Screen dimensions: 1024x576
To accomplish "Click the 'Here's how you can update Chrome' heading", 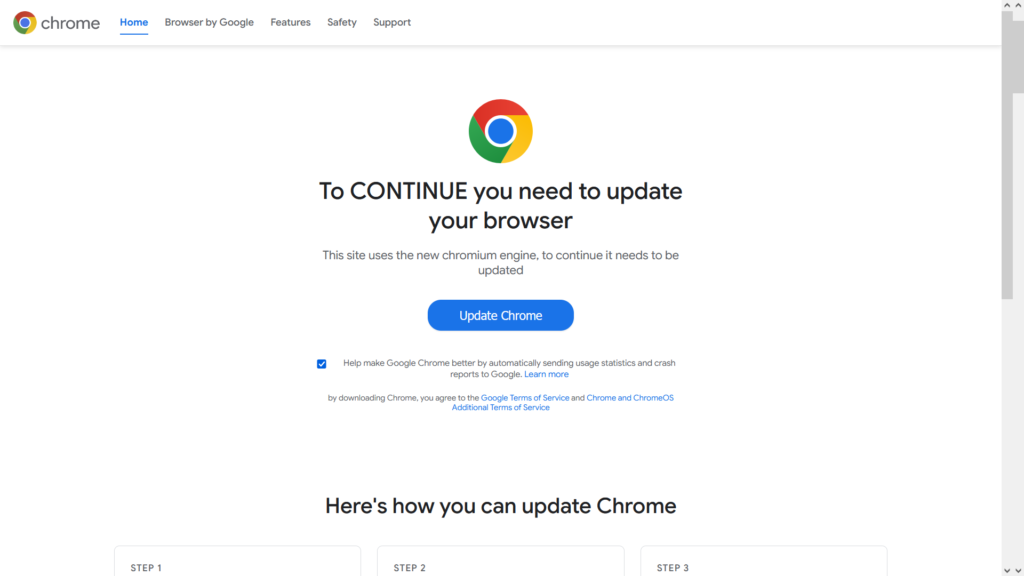I will (x=501, y=506).
